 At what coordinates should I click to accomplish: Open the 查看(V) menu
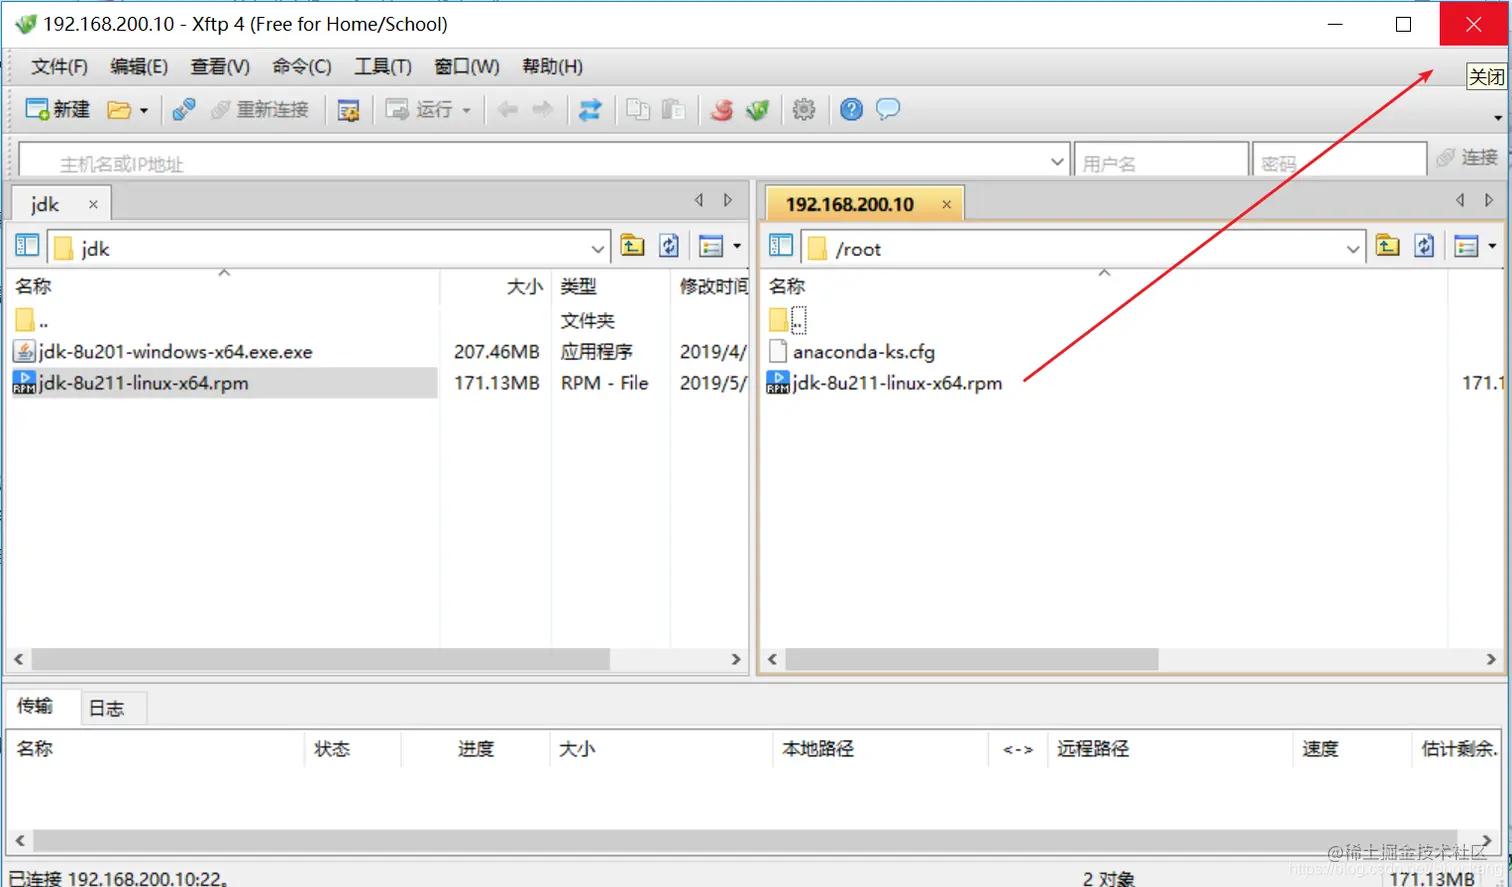click(x=220, y=67)
